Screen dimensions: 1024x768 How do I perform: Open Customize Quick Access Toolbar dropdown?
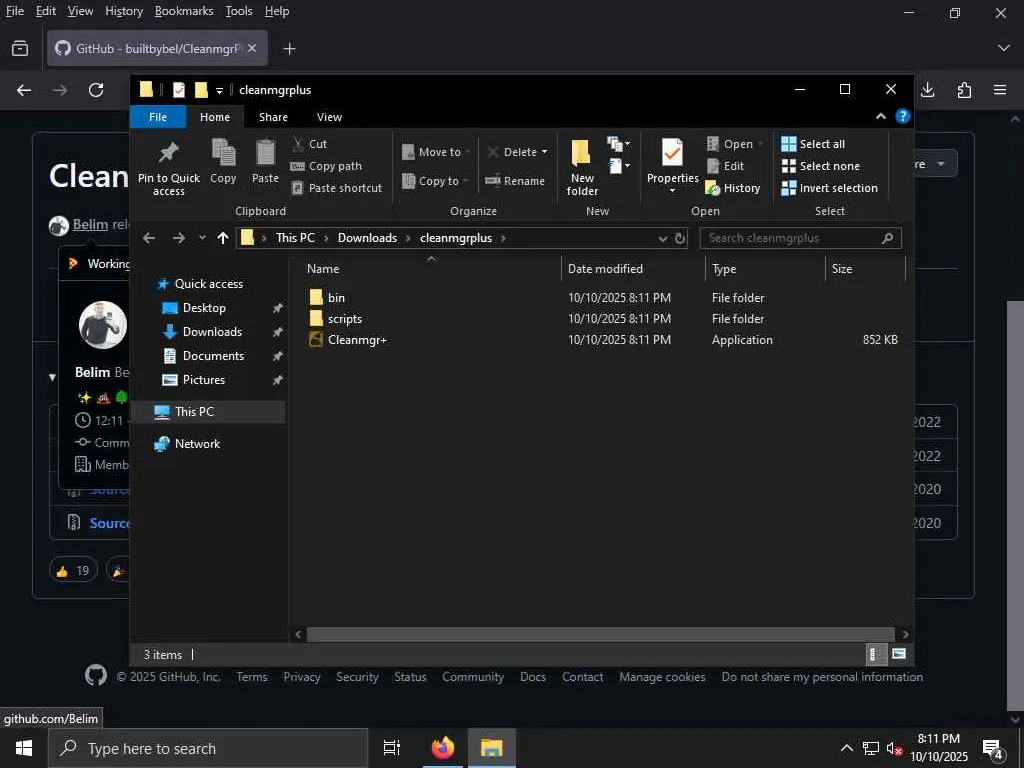pos(219,91)
